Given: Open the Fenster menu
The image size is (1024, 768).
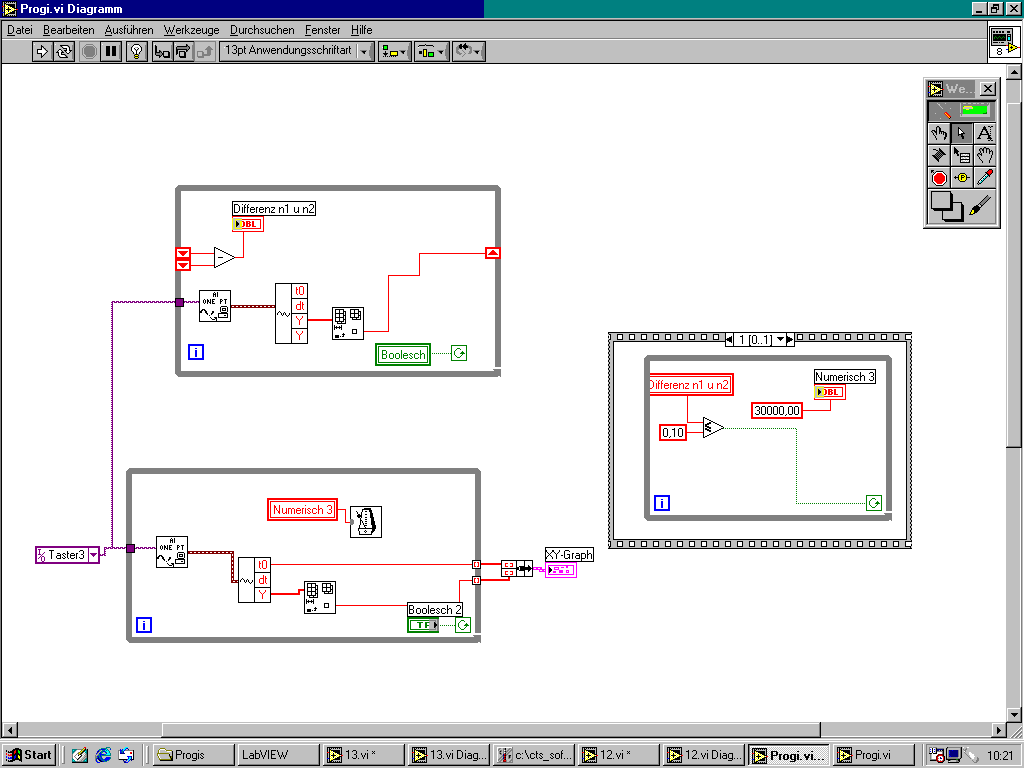Looking at the screenshot, I should 323,30.
